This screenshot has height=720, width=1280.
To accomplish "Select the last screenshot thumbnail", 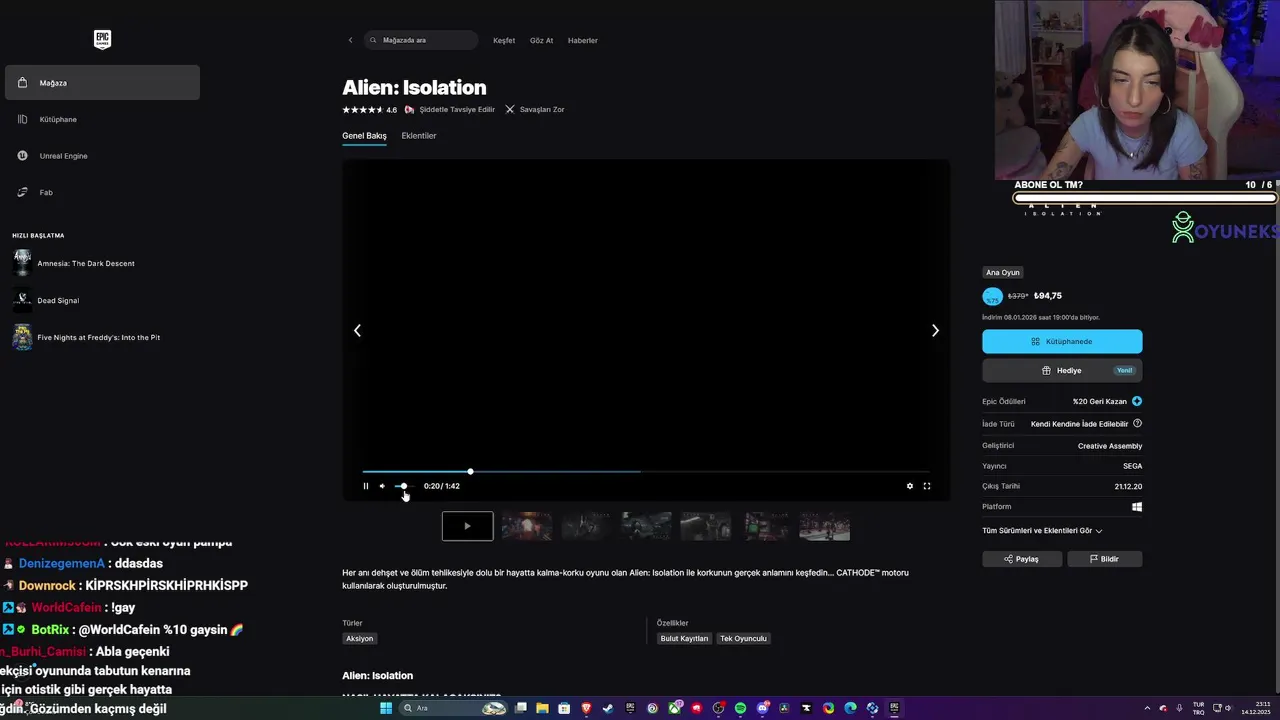I will 825,526.
